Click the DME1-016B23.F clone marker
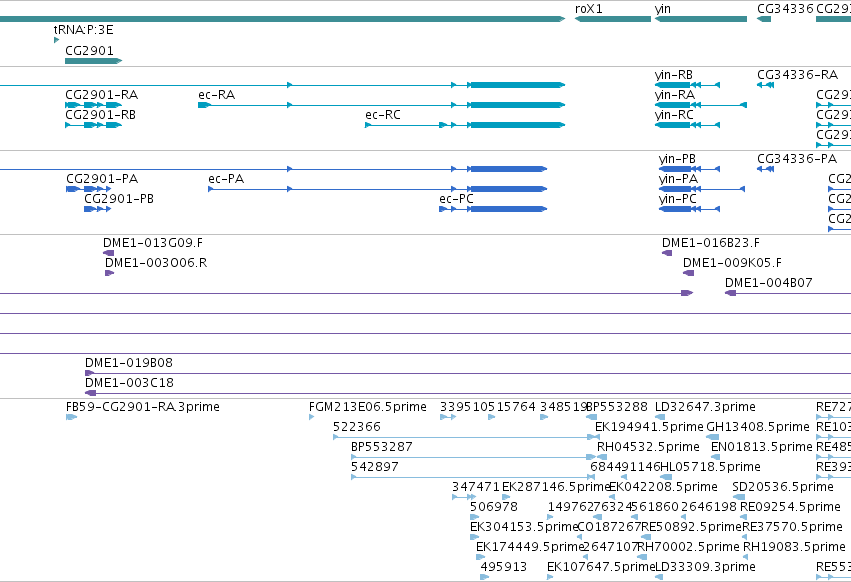851x582 pixels. (667, 253)
